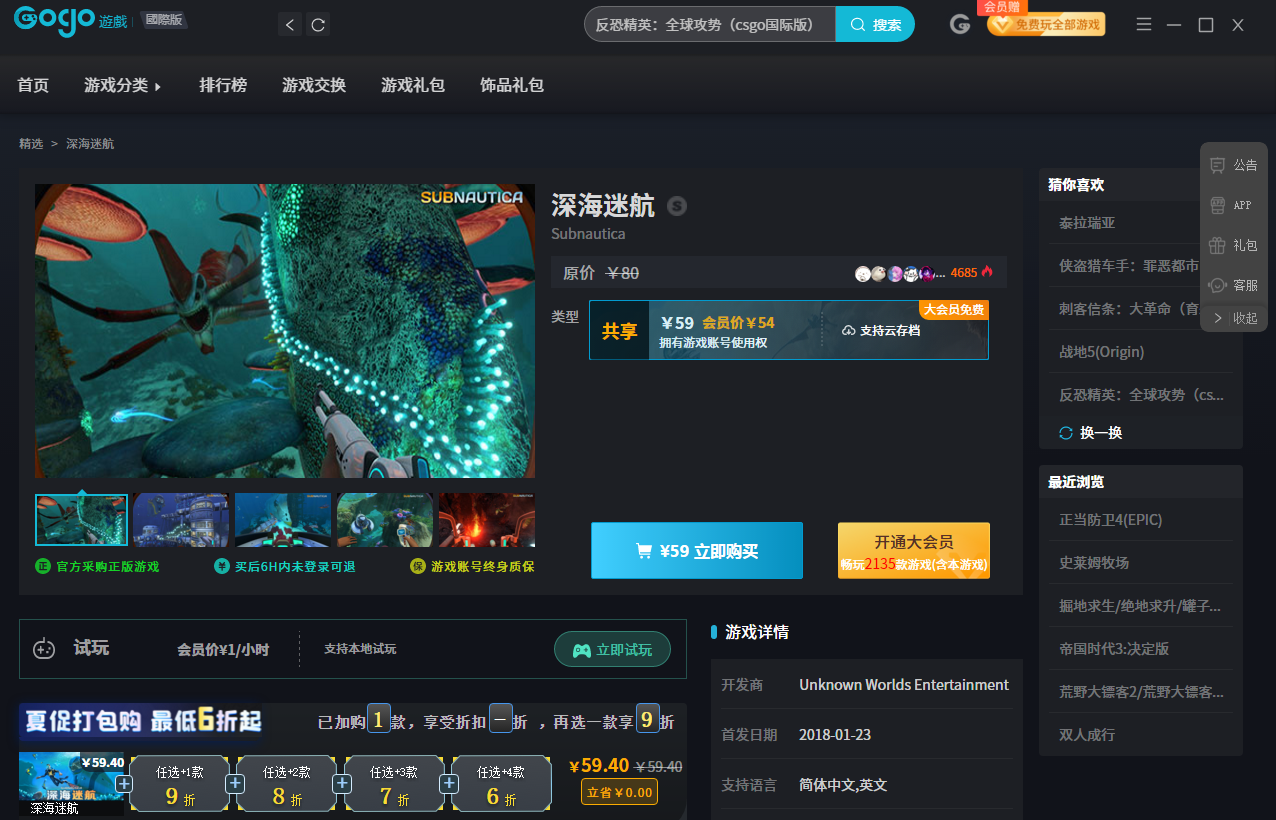Collapse the floating panel with 收起
Screen dimensions: 1276x820
1234,318
